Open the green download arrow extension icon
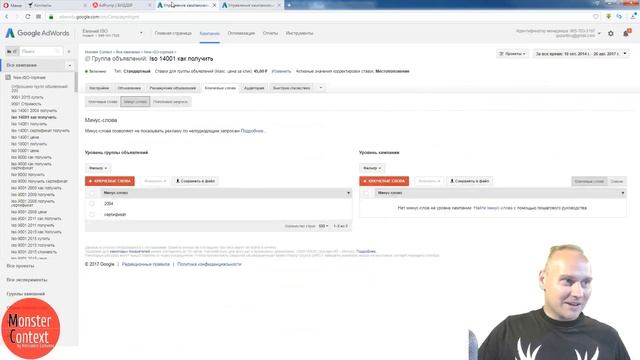640x360 pixels. [609, 17]
